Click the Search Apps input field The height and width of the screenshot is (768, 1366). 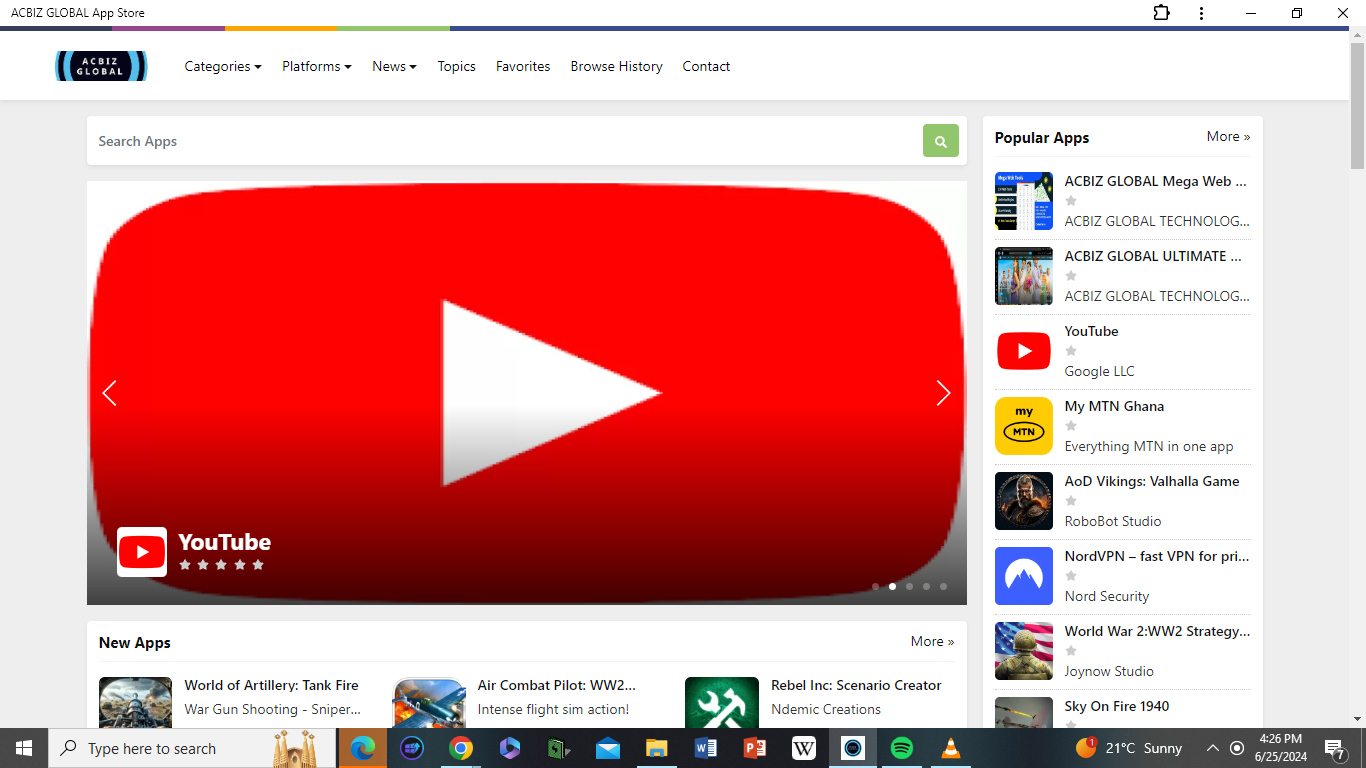point(505,141)
